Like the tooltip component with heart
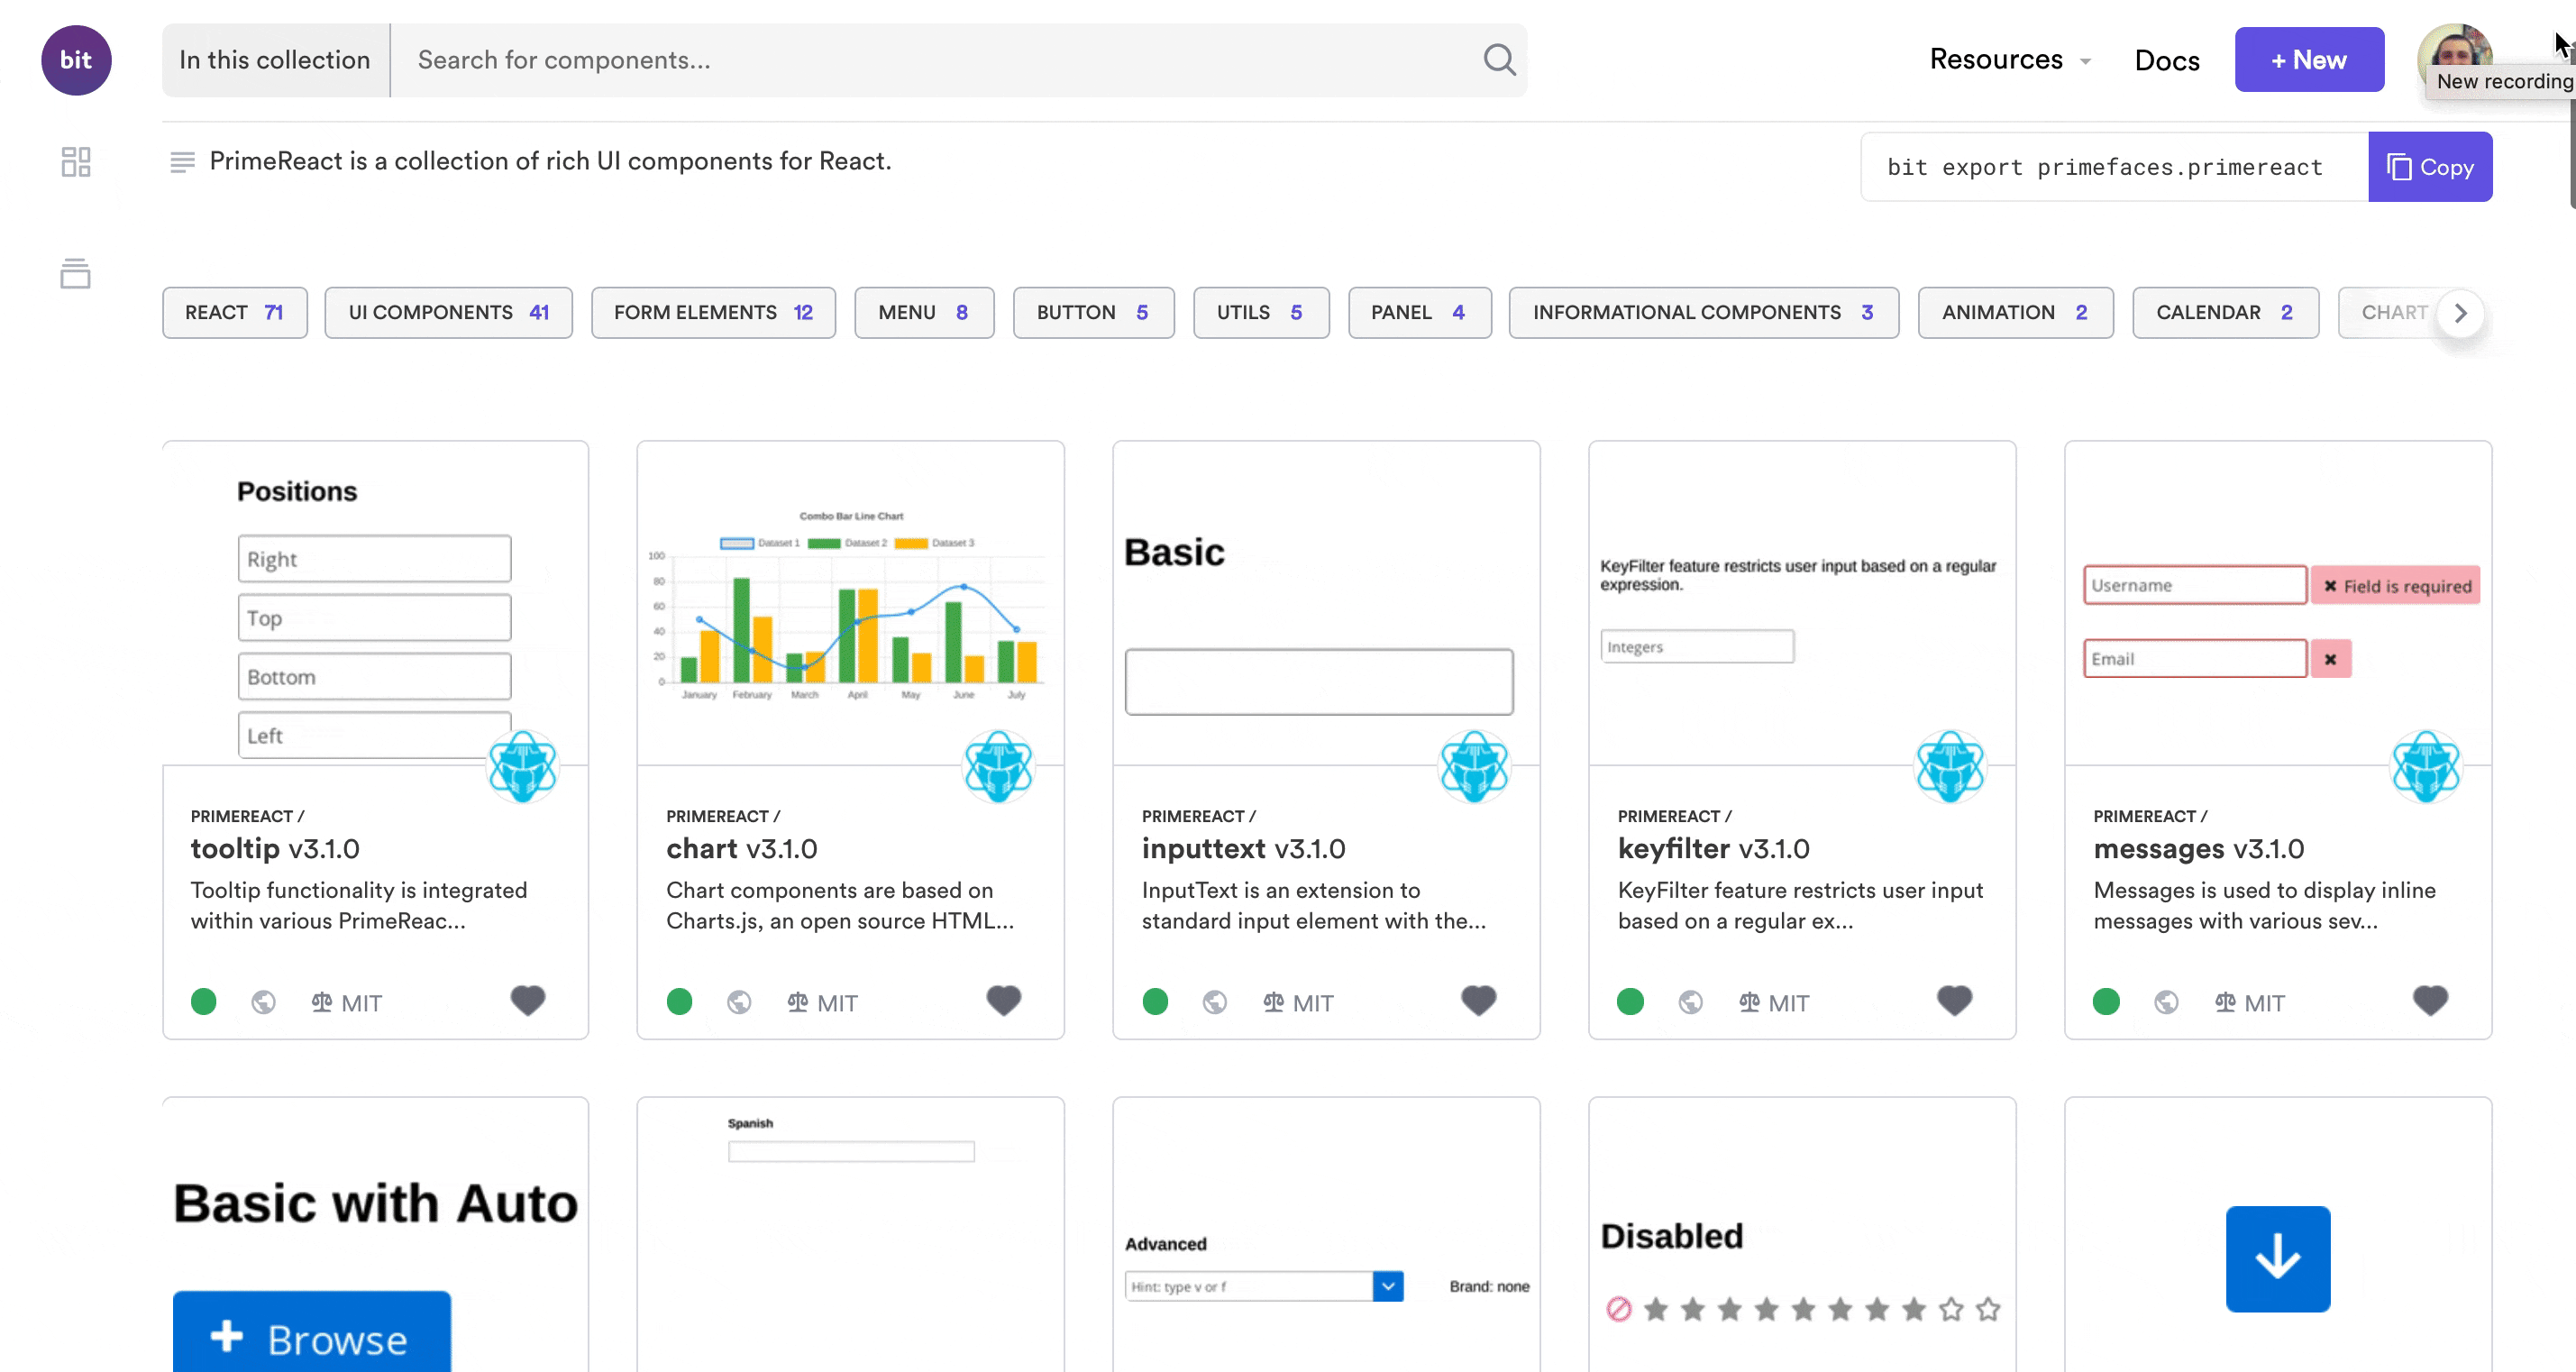 tap(528, 1000)
